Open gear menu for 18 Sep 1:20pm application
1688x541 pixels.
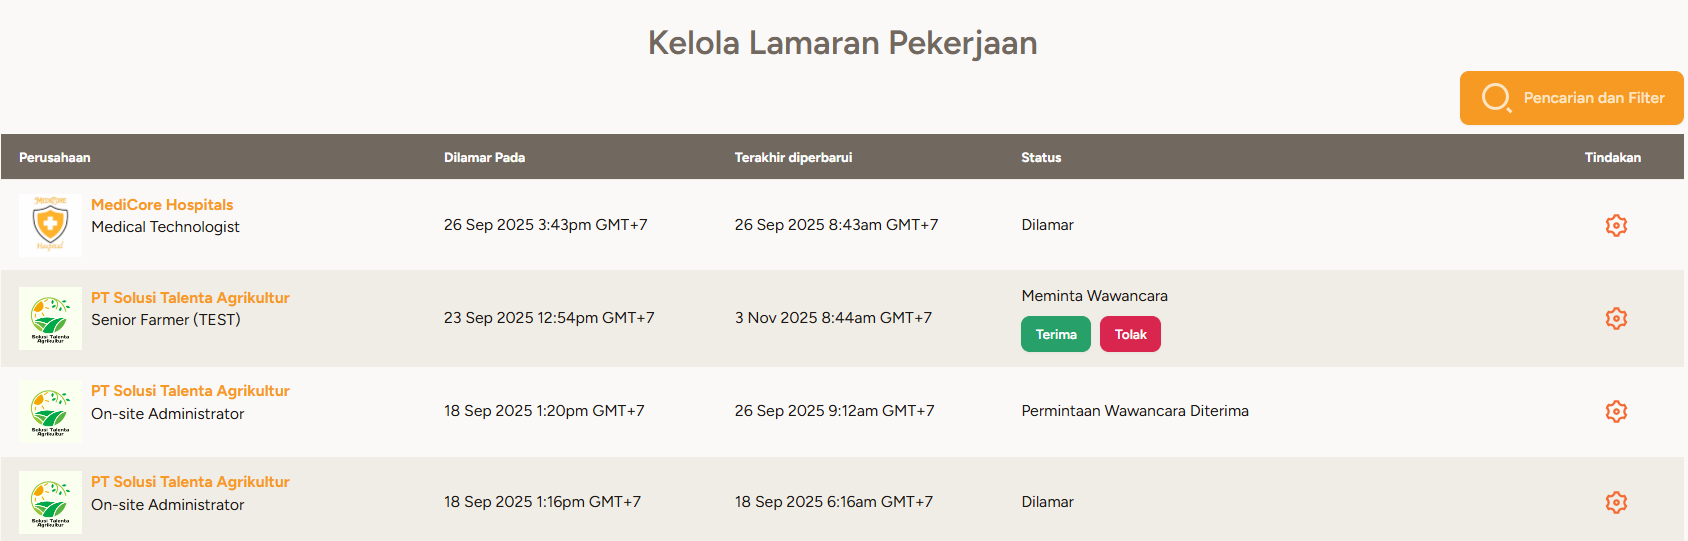click(1616, 411)
